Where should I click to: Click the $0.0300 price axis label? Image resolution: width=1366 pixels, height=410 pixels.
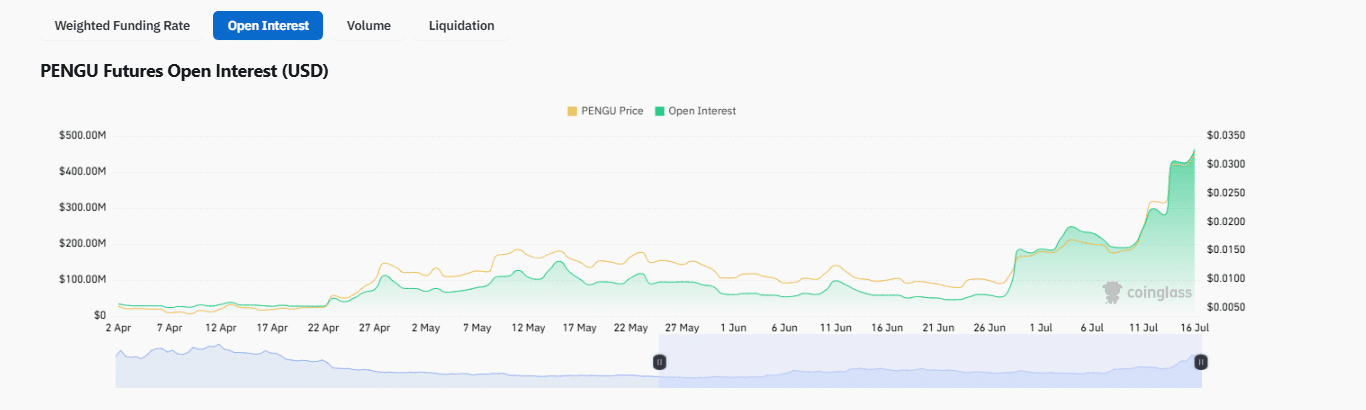click(x=1226, y=164)
